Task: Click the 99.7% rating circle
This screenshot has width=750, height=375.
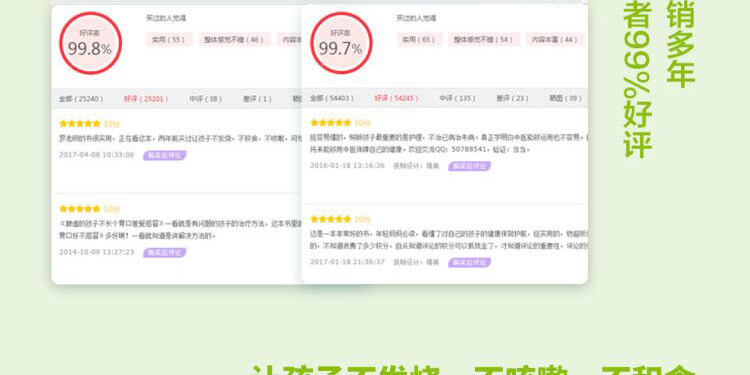Action: [x=341, y=43]
